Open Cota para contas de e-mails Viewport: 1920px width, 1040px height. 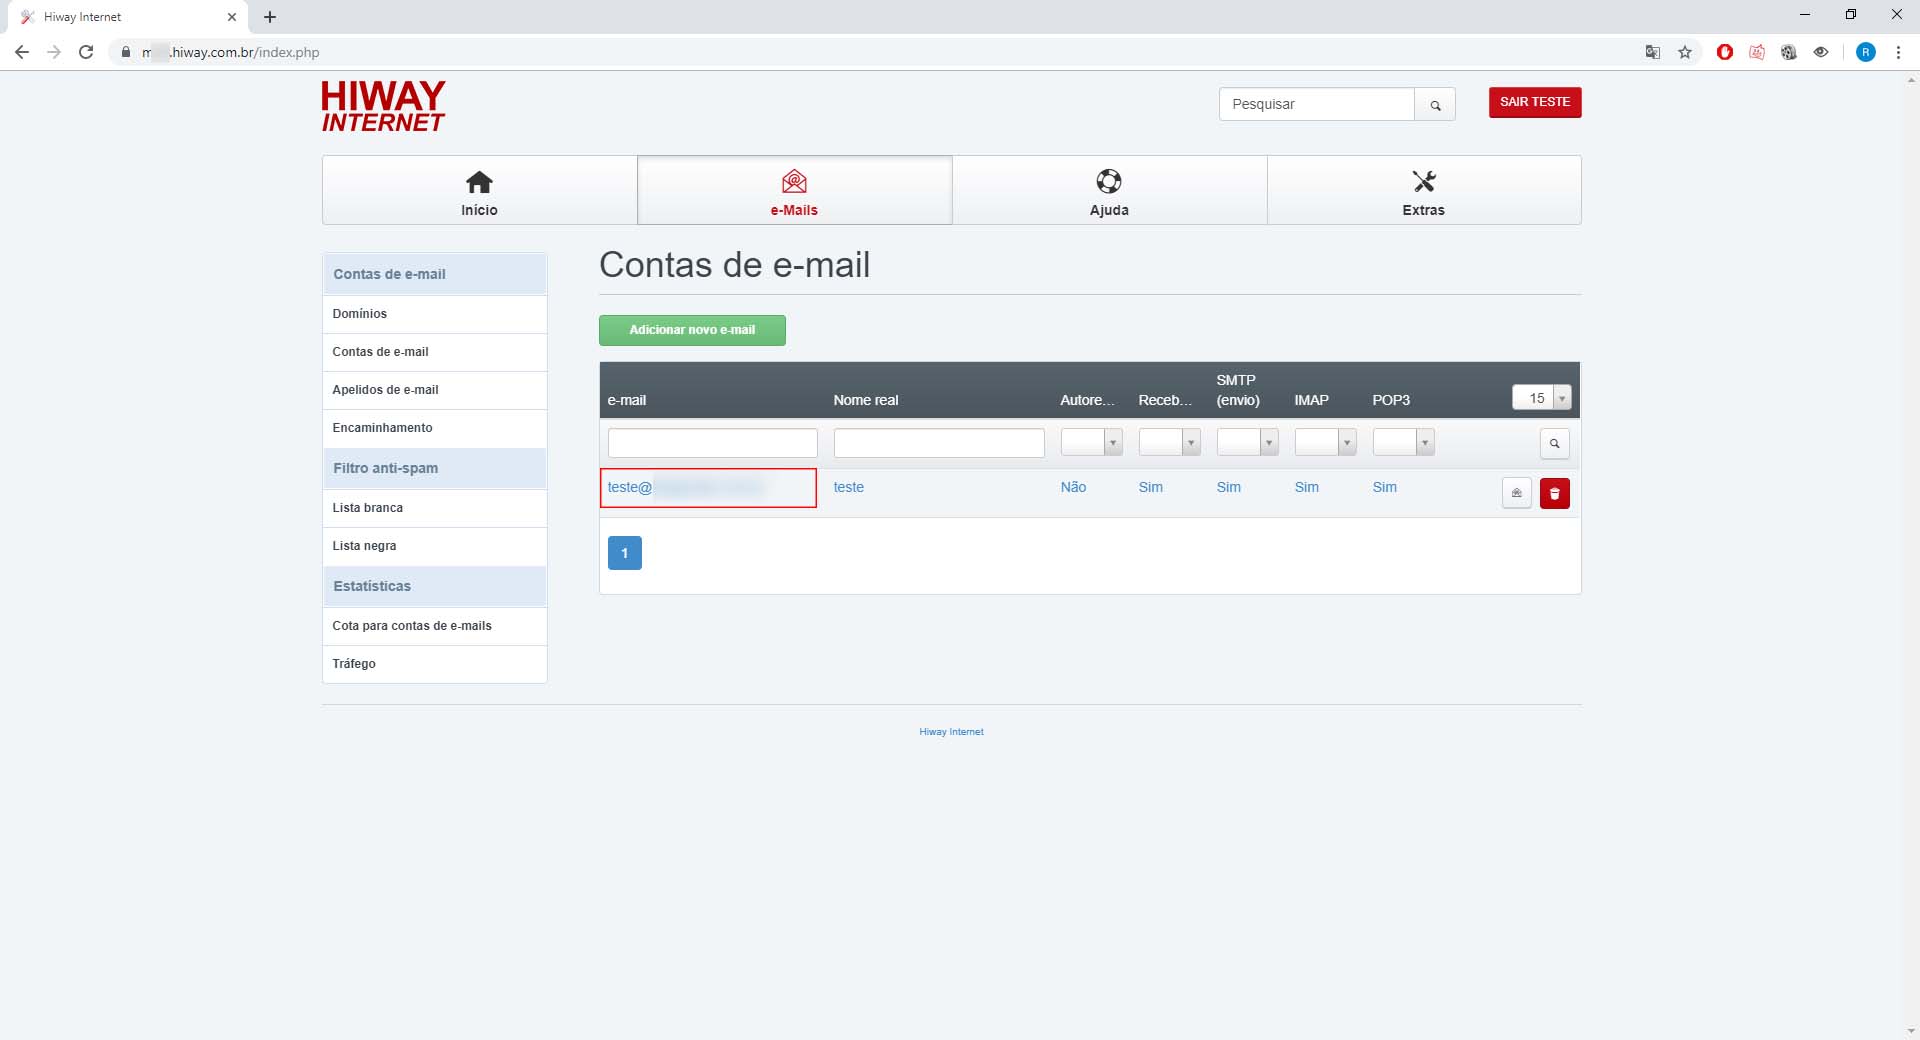(x=434, y=626)
